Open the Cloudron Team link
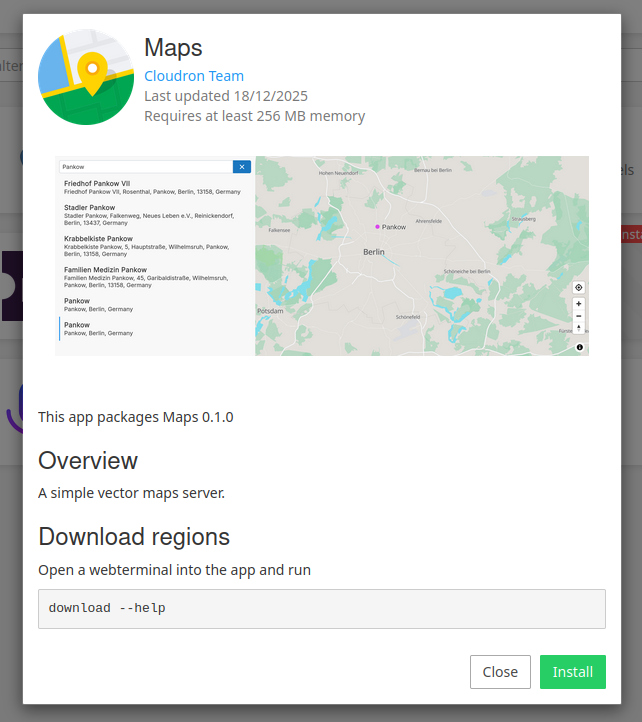 [x=194, y=76]
